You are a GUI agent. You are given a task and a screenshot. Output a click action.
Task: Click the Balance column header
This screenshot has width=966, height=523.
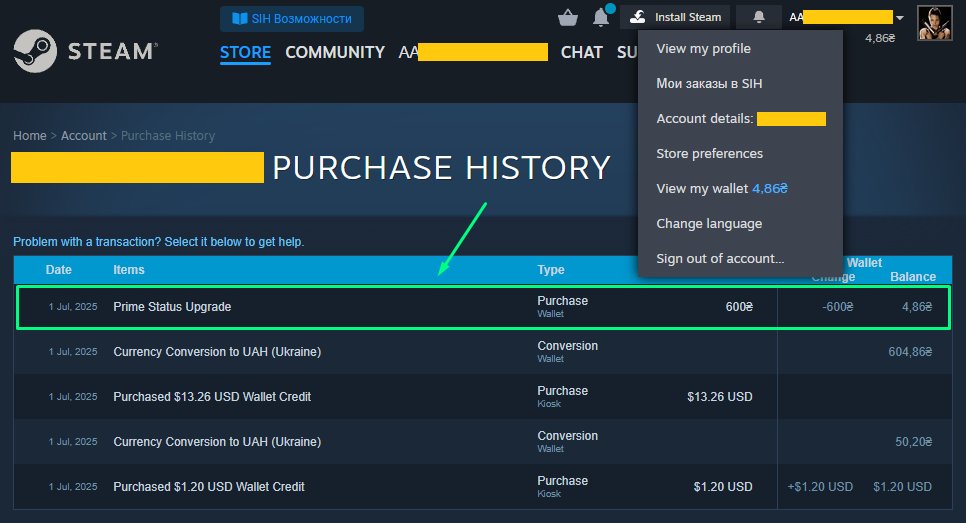click(x=913, y=277)
